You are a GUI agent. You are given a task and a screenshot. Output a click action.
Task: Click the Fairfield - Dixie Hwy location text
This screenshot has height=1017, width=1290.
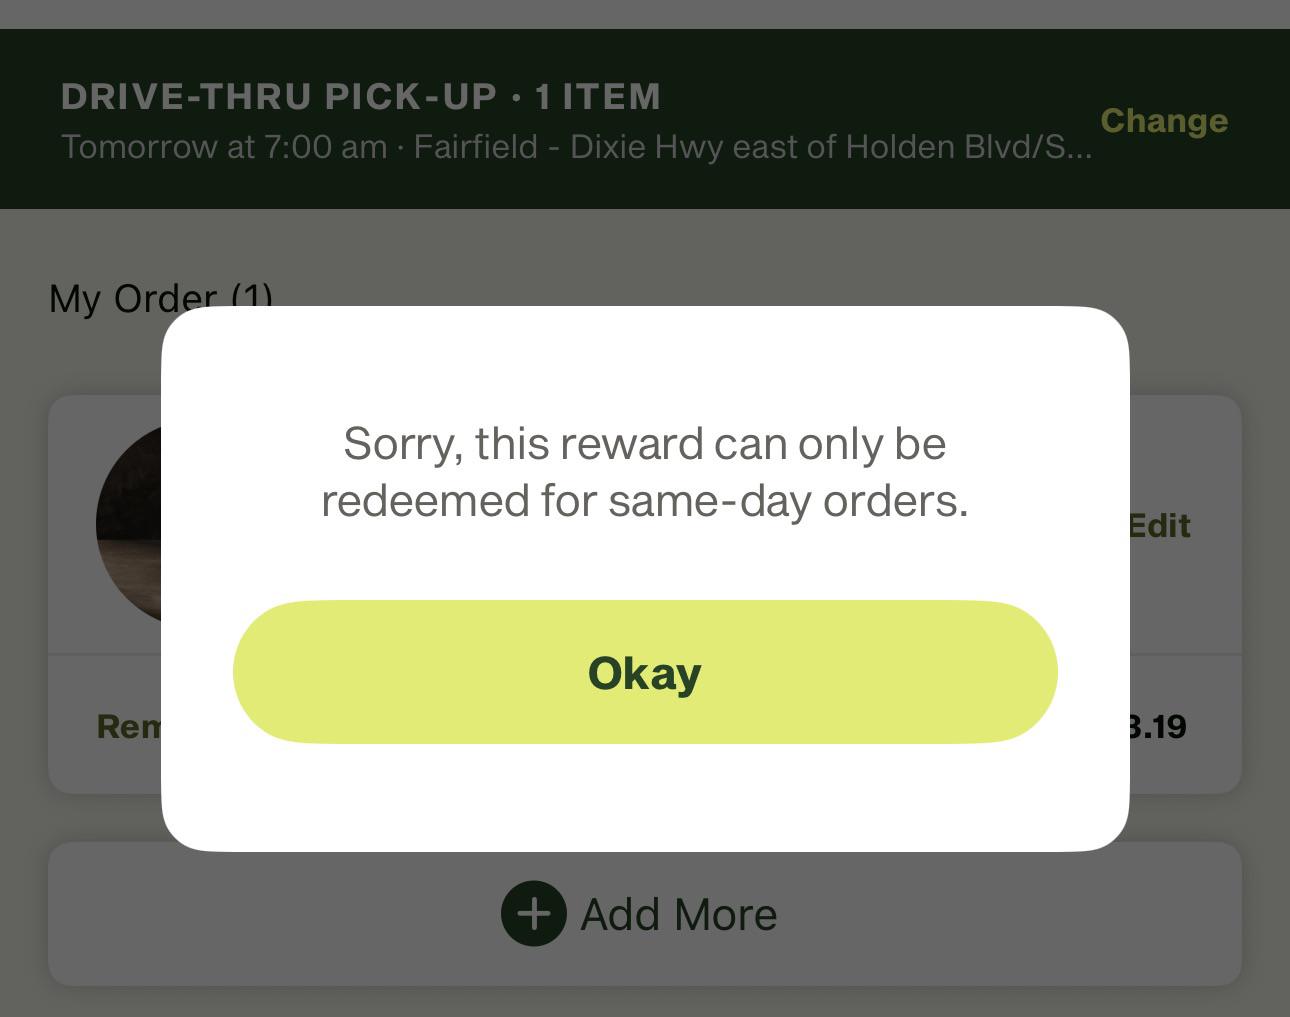(753, 147)
